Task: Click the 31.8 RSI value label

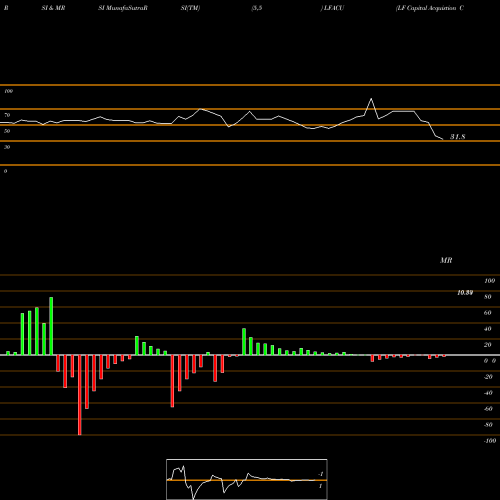Action: pos(458,137)
